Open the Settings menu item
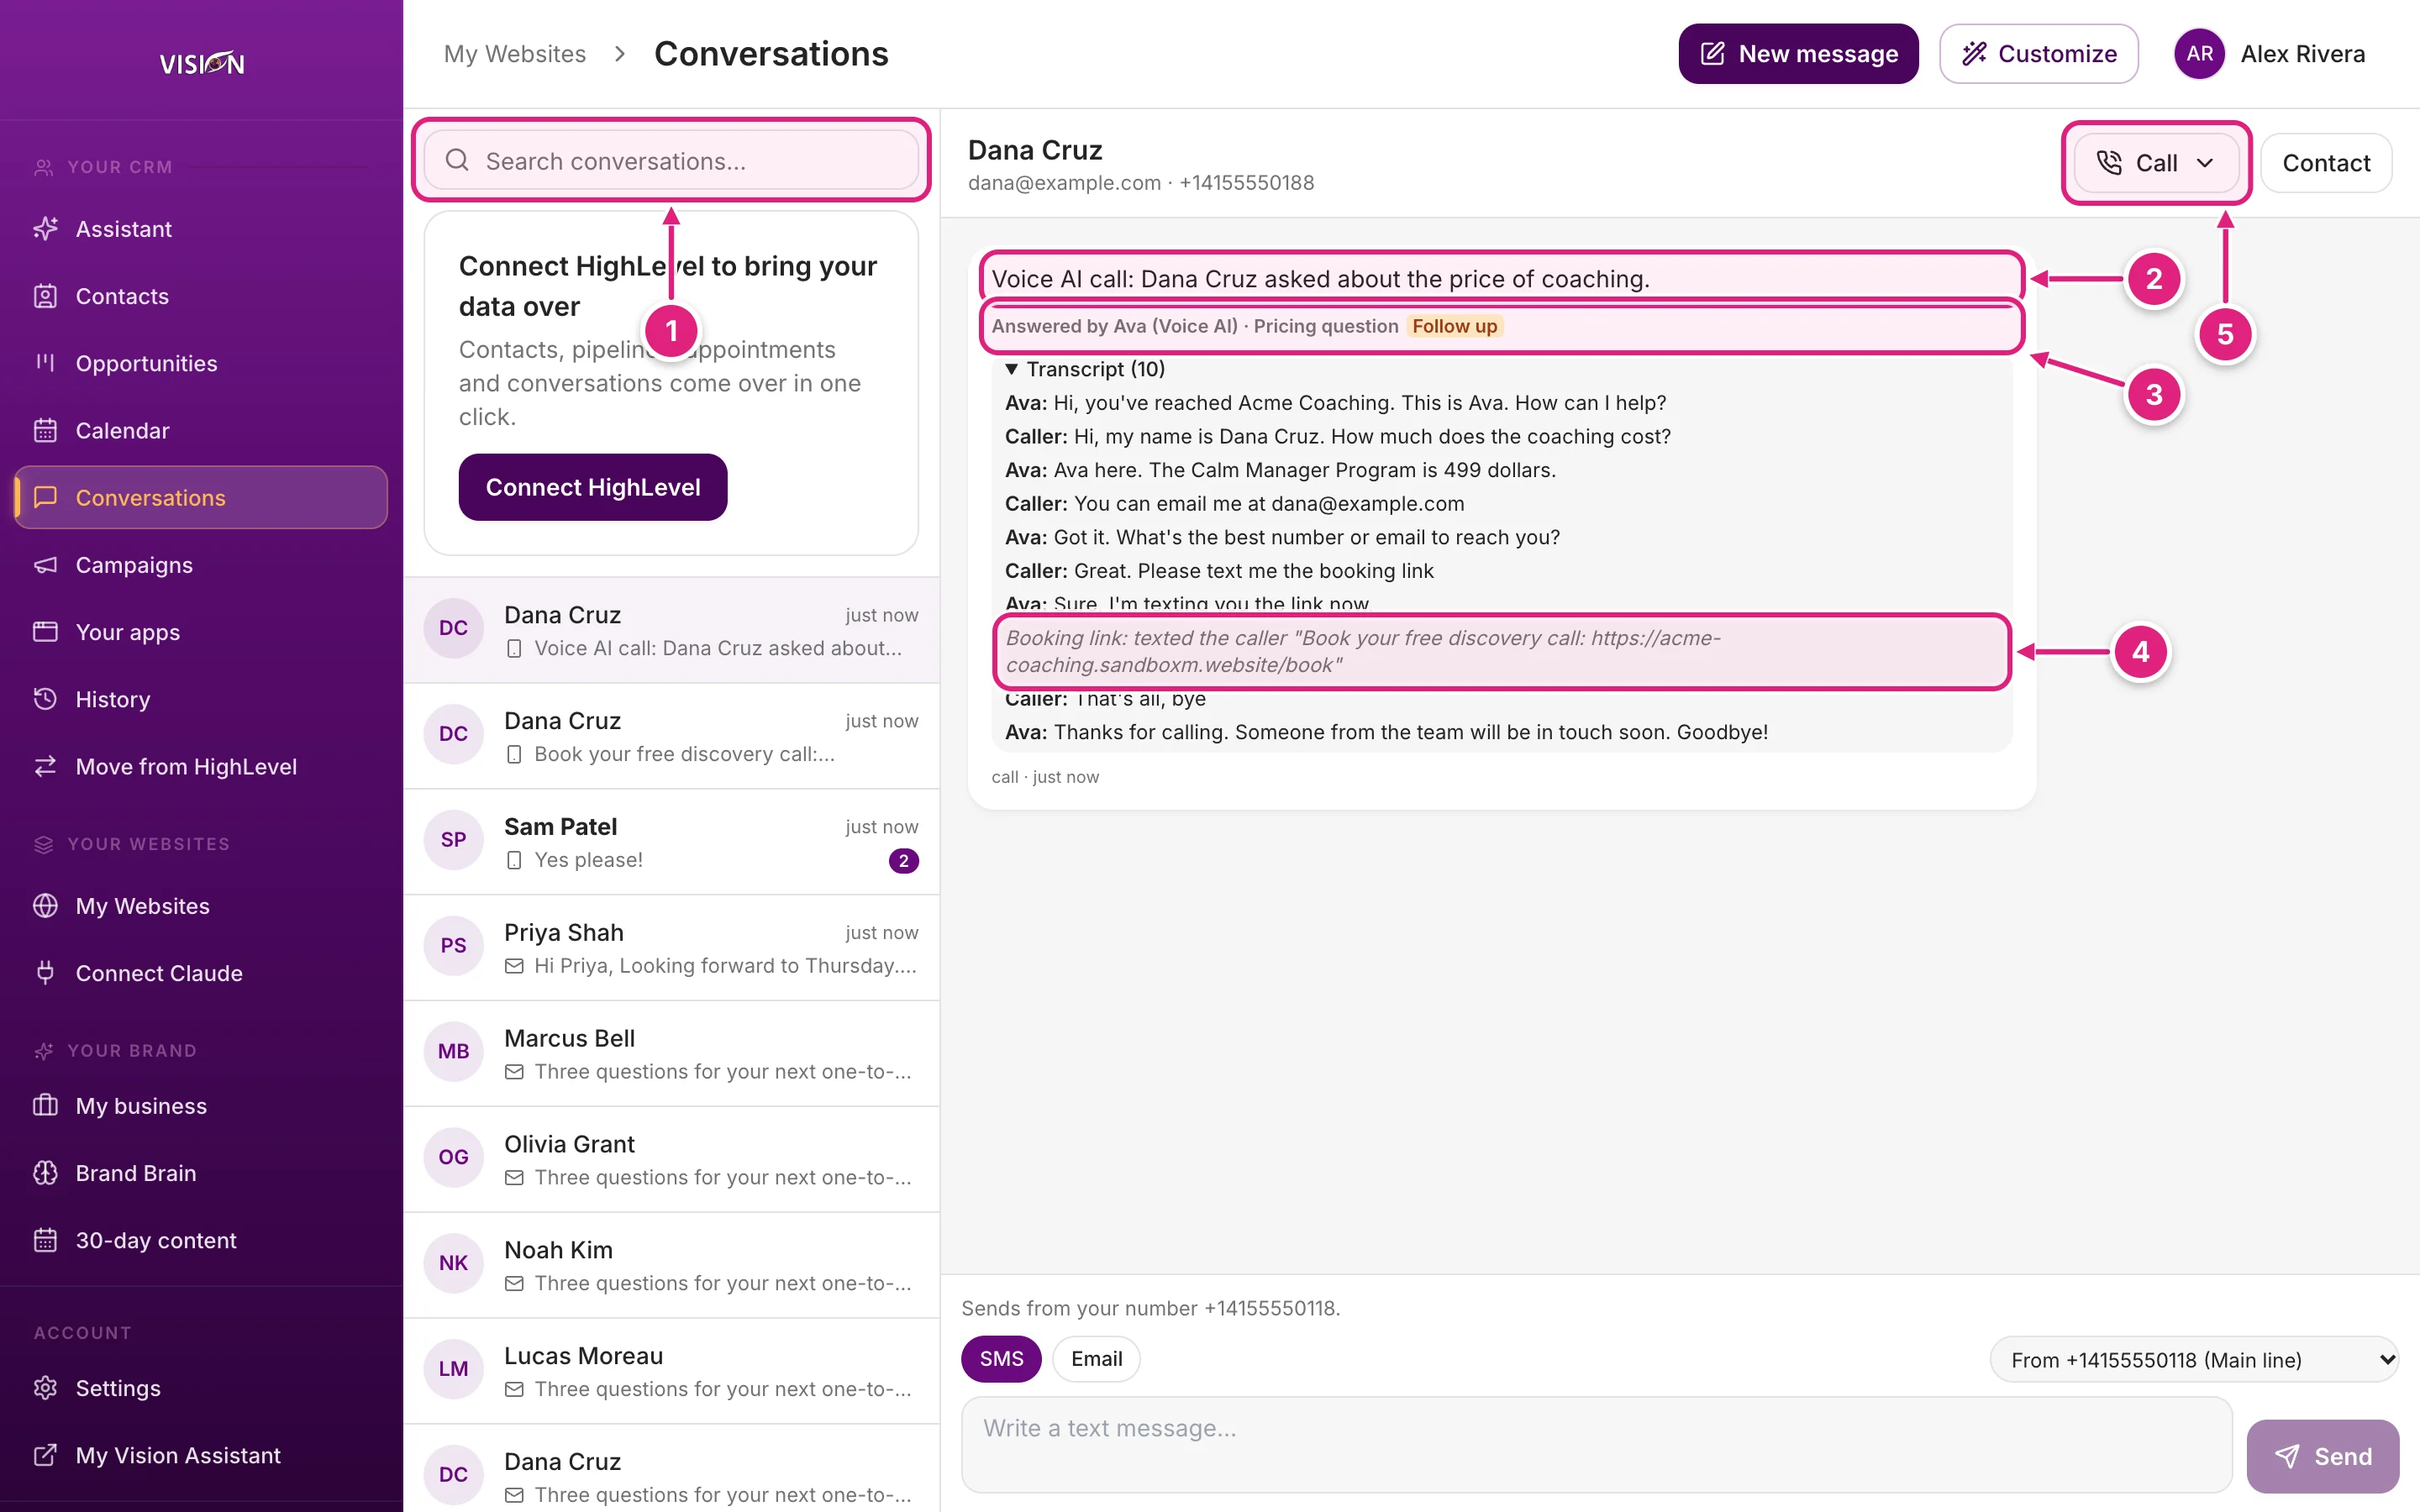Viewport: 2420px width, 1512px height. click(x=201, y=1388)
